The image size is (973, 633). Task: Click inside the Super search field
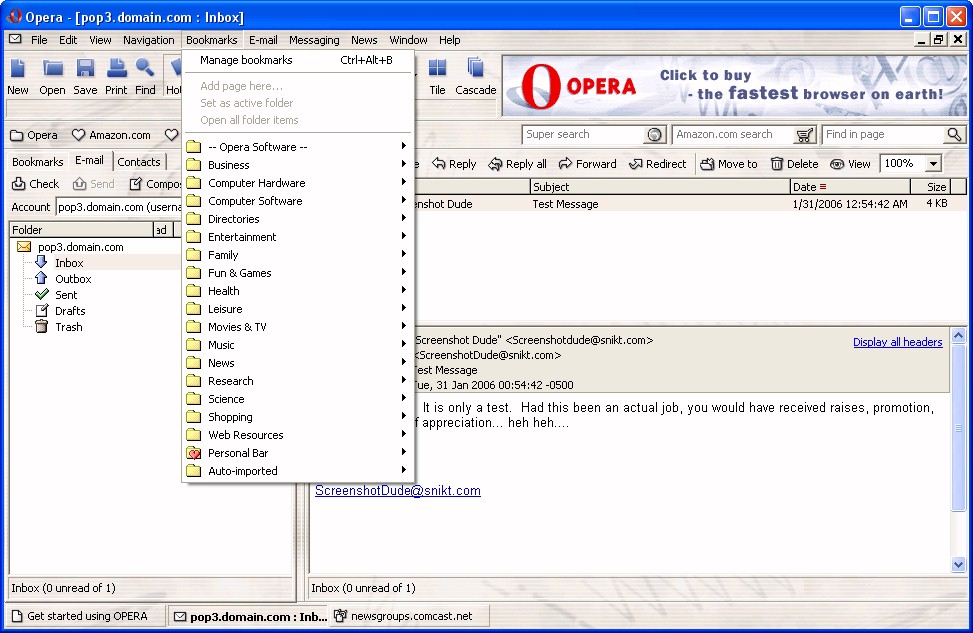[x=585, y=135]
